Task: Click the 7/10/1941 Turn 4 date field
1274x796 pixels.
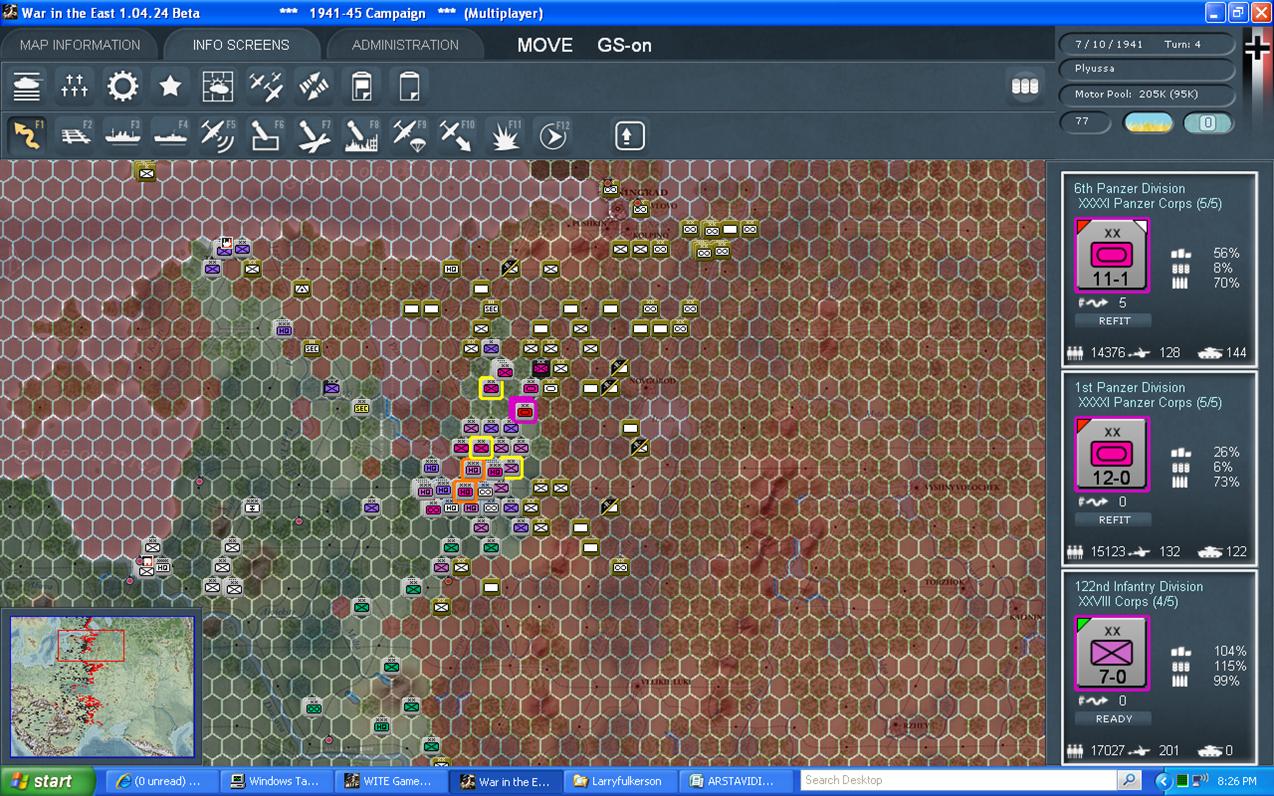Action: click(1147, 45)
